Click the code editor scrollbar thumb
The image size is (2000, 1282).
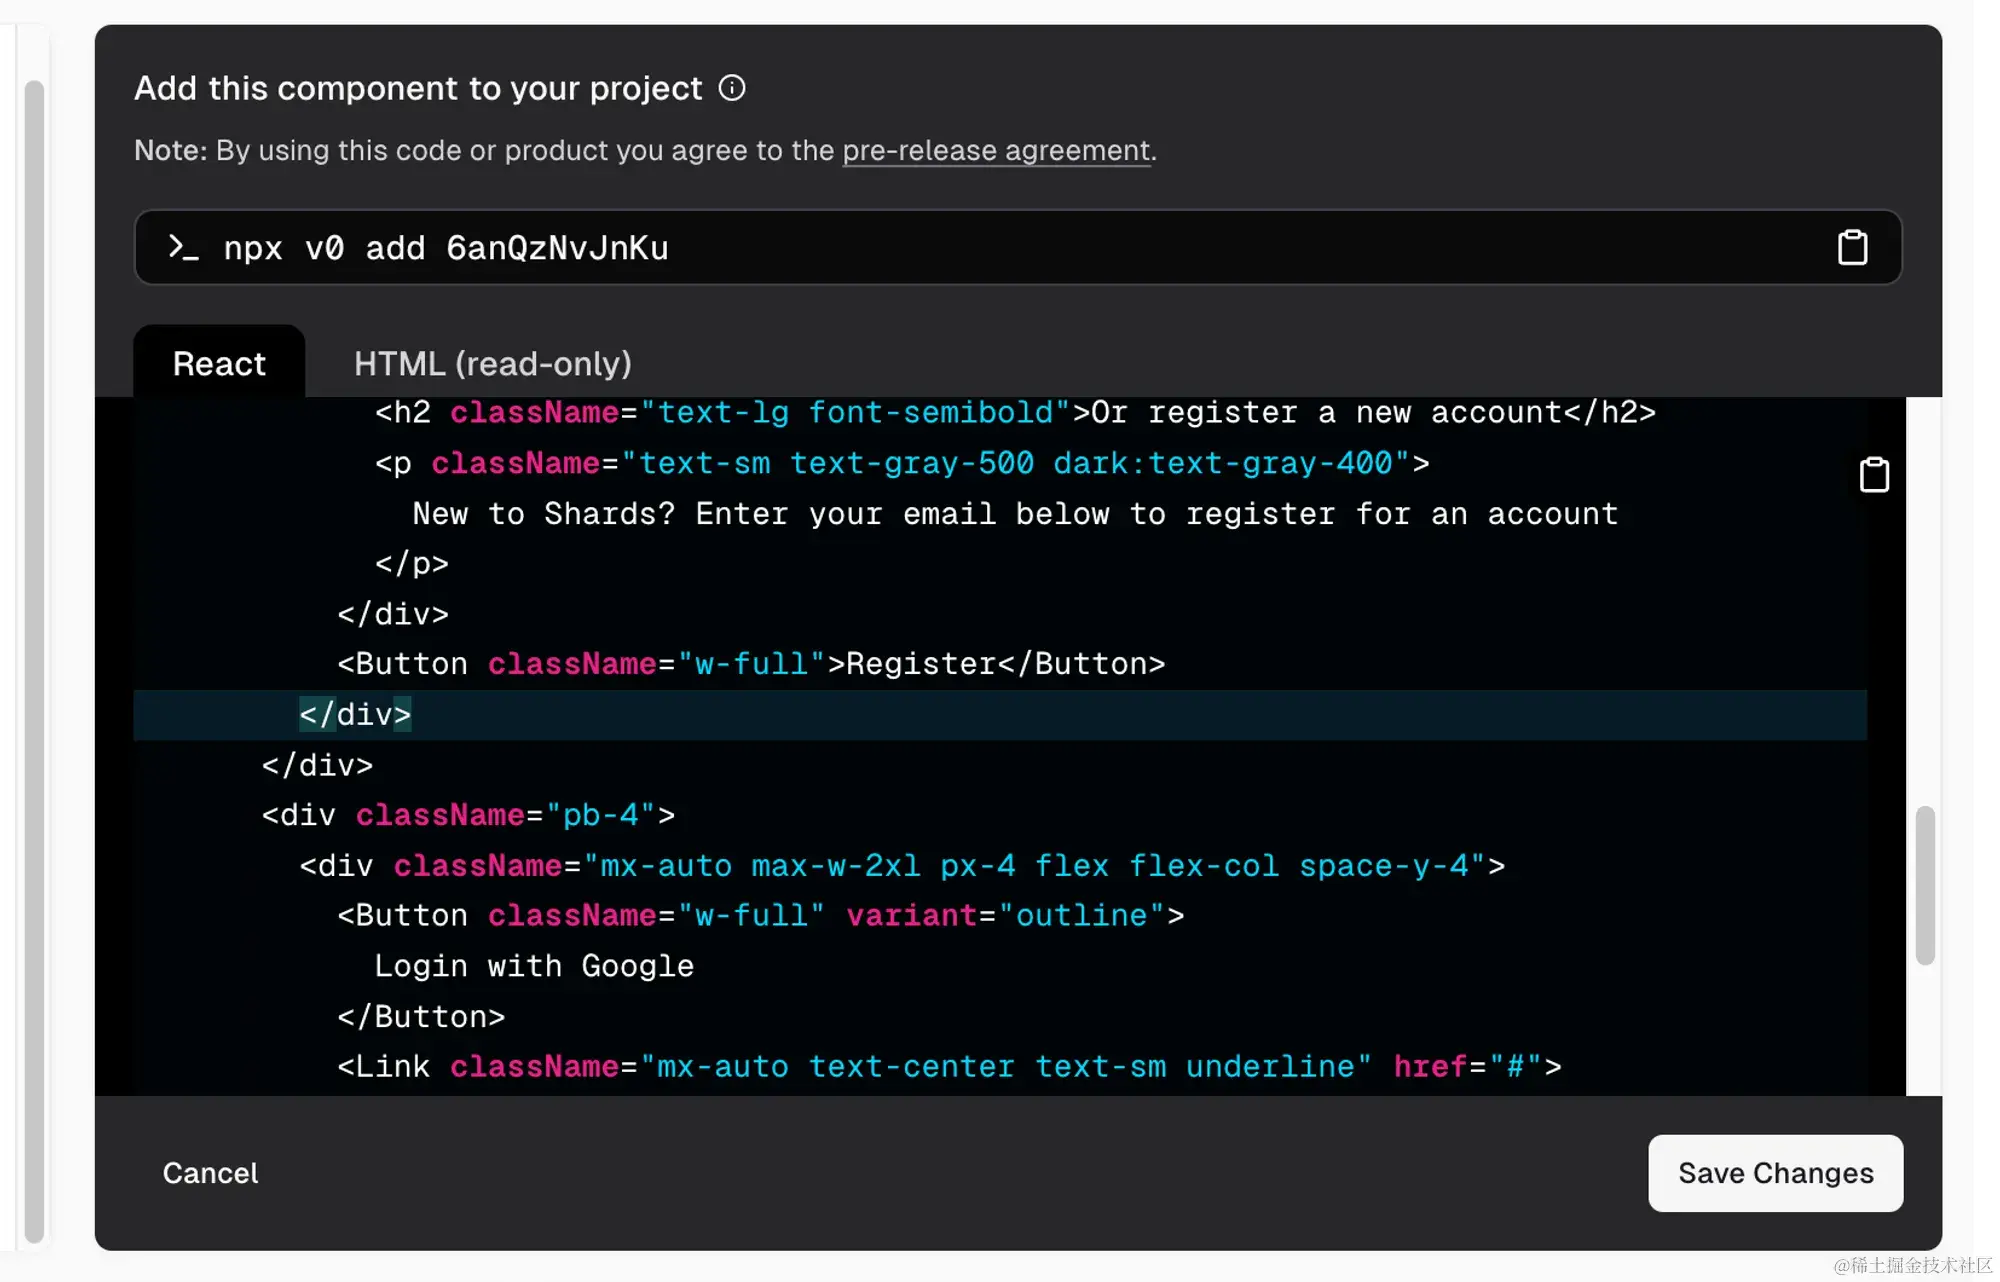(x=1924, y=885)
